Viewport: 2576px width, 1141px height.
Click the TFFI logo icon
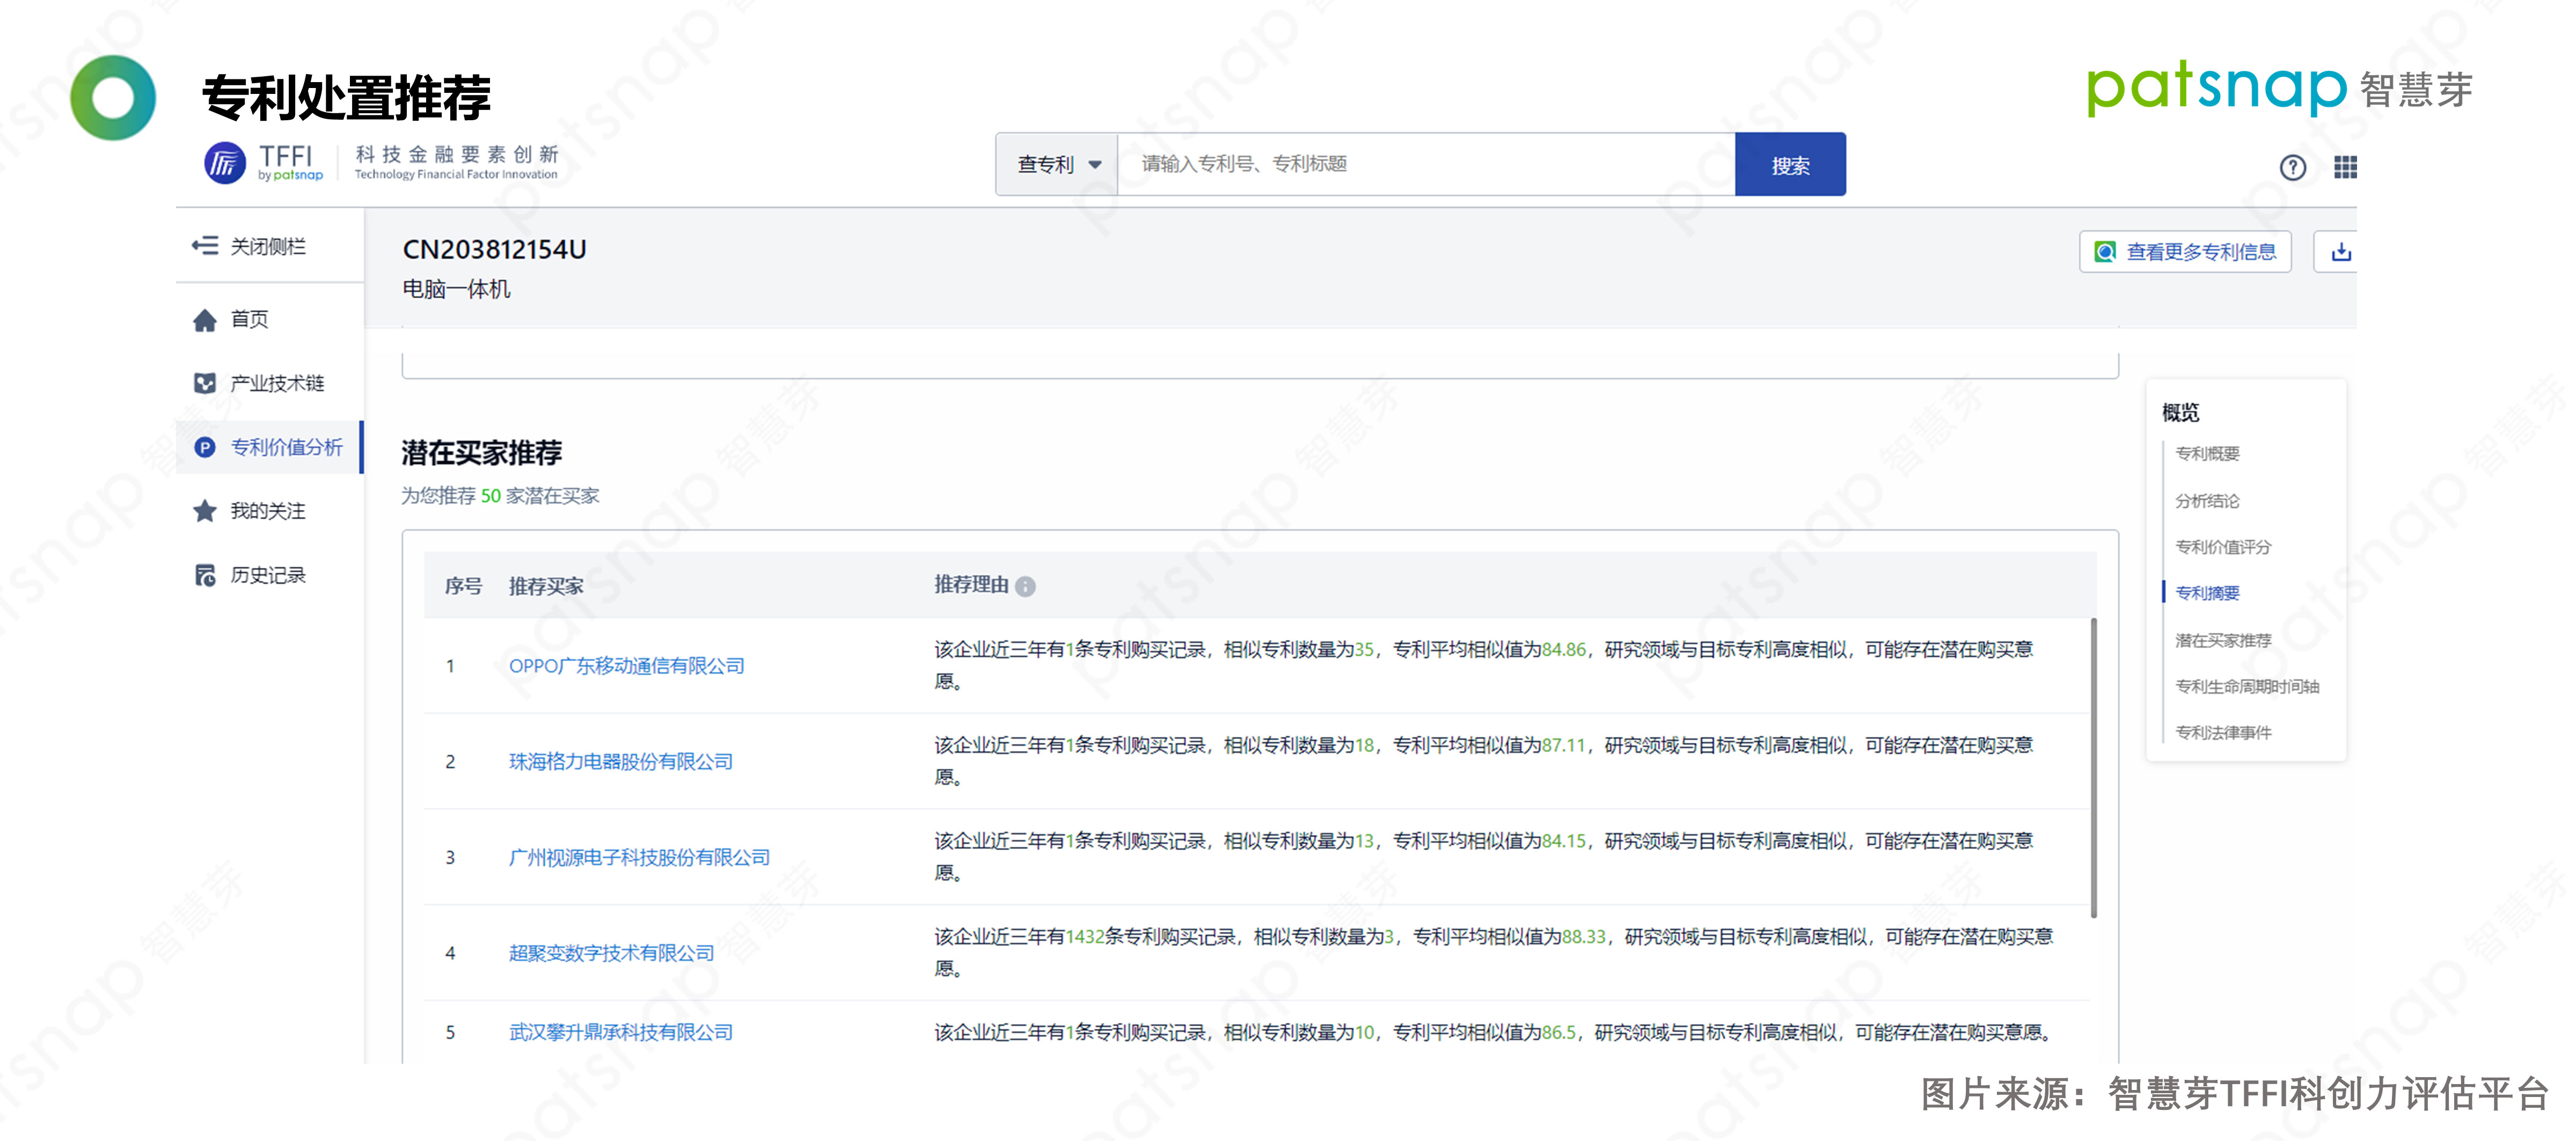(225, 163)
